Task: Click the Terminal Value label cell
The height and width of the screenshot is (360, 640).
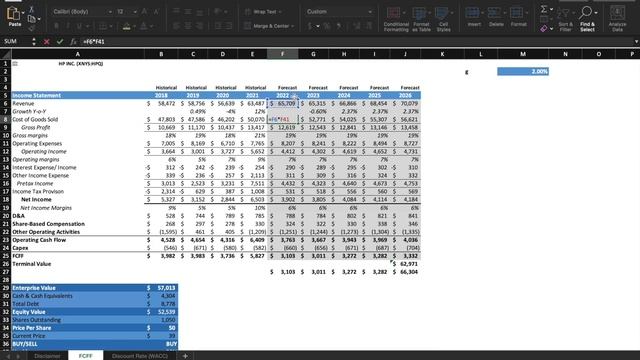Action: [x=78, y=264]
